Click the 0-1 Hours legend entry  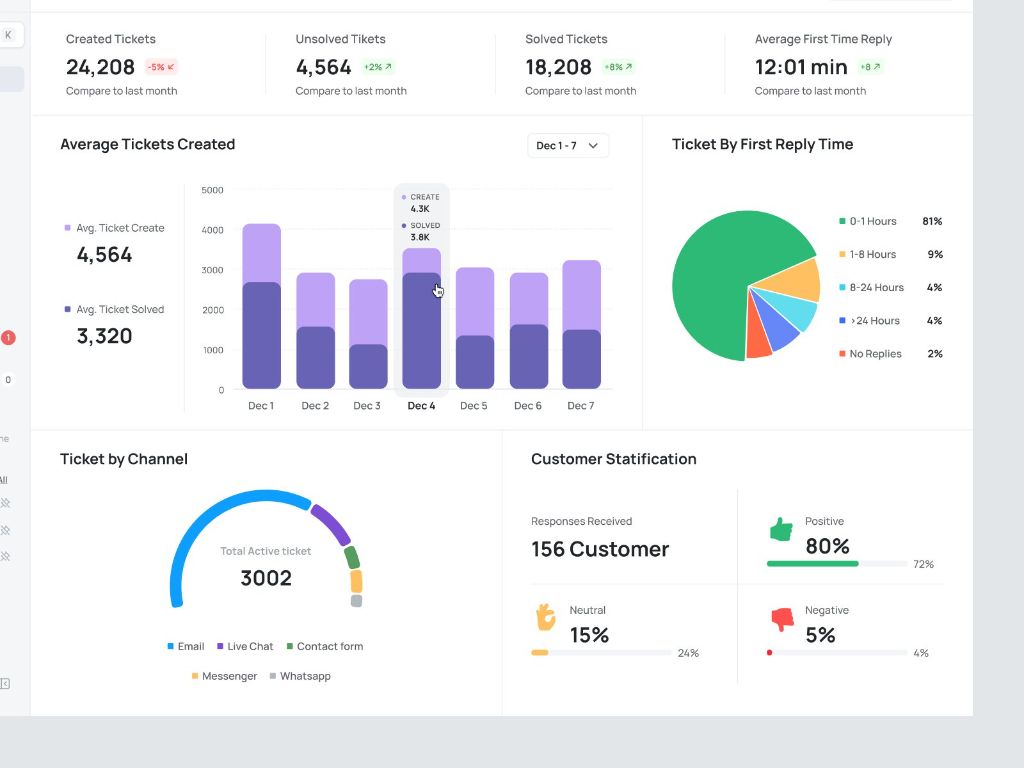click(x=872, y=221)
